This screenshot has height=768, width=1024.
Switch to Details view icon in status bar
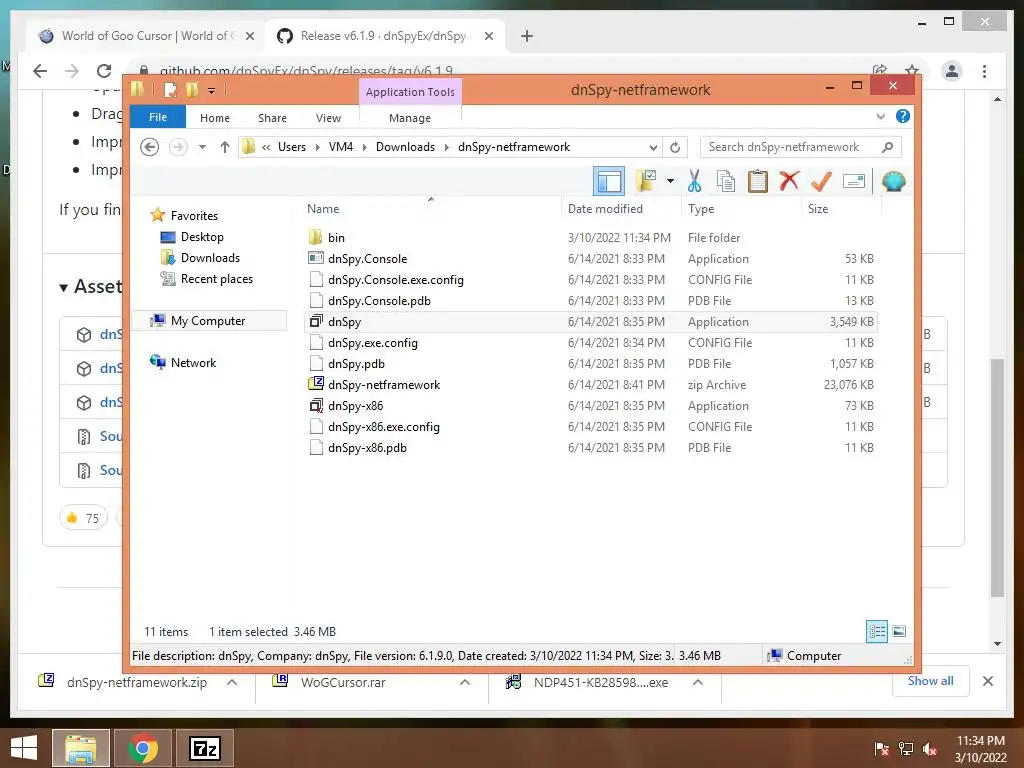(x=876, y=631)
